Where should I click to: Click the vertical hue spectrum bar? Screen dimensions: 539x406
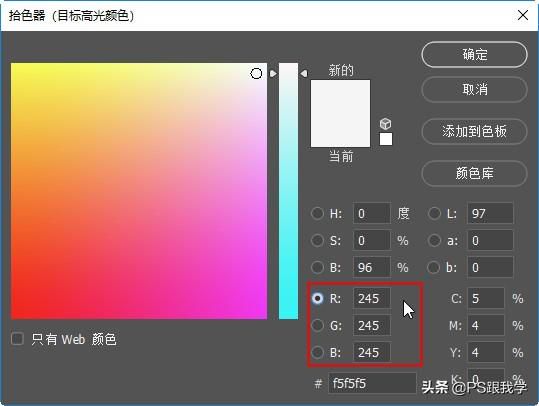click(288, 191)
